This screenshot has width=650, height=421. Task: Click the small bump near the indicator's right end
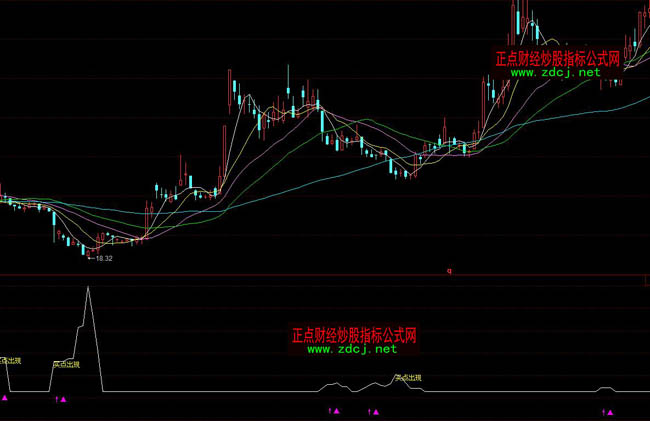coord(604,387)
